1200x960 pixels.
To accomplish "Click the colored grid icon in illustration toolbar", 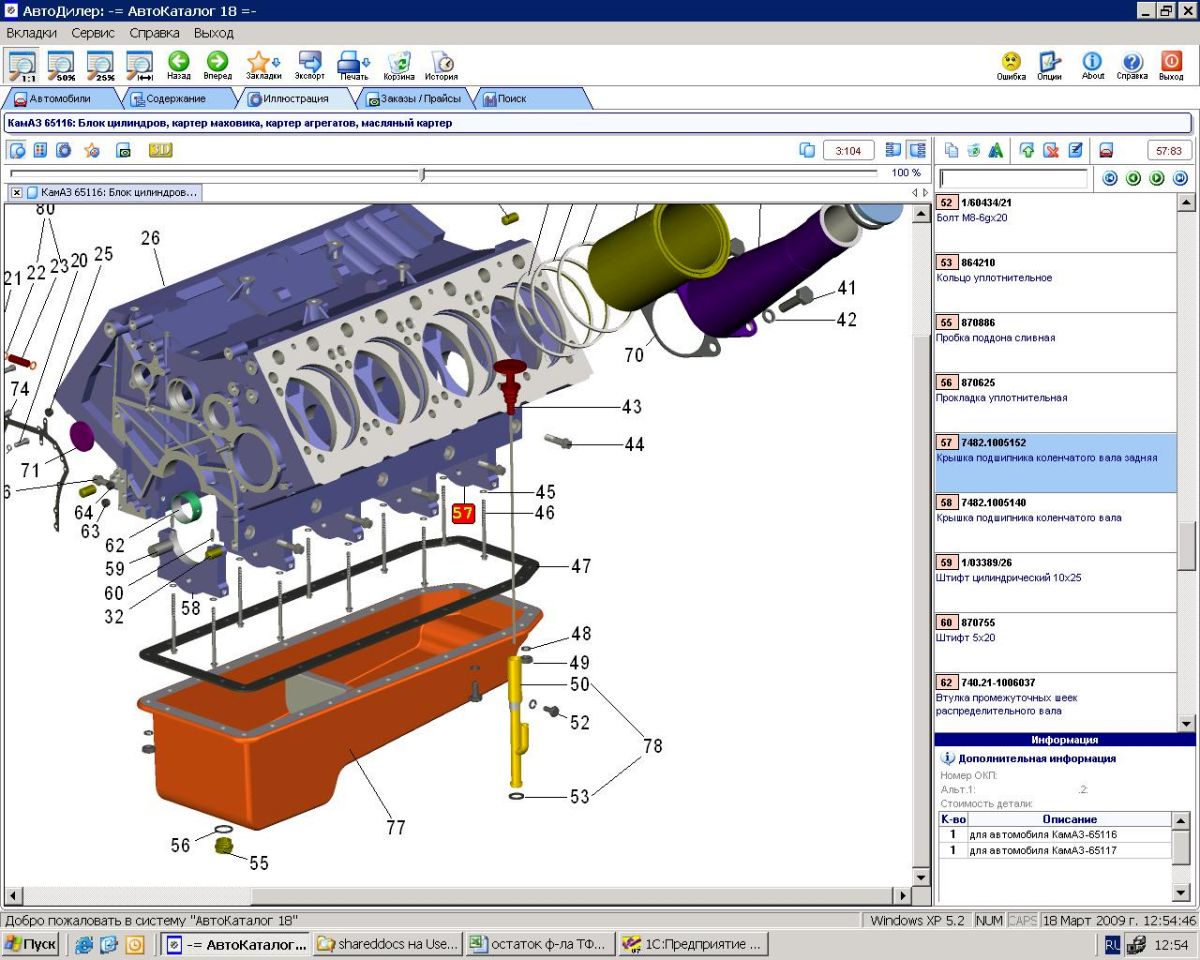I will click(x=41, y=151).
